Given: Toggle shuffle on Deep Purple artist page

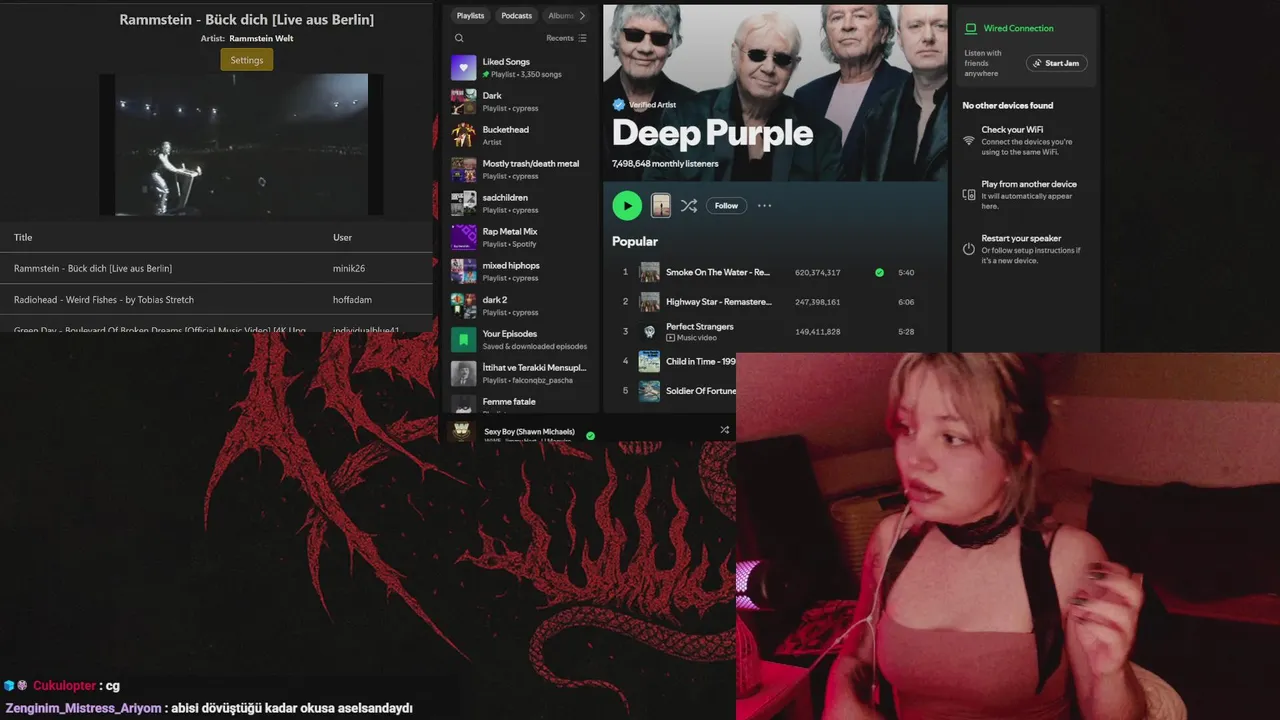Looking at the screenshot, I should [689, 206].
